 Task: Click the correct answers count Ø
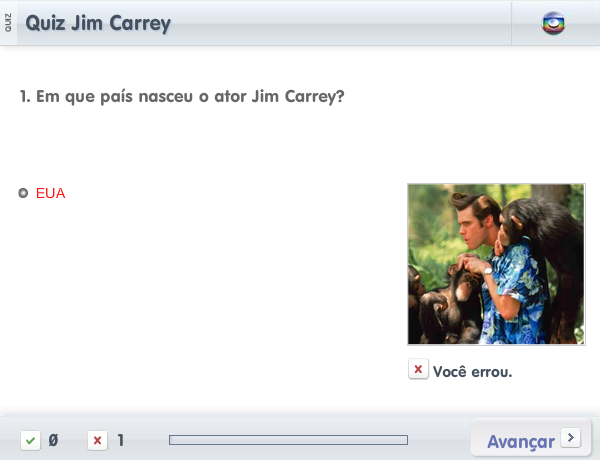point(53,440)
